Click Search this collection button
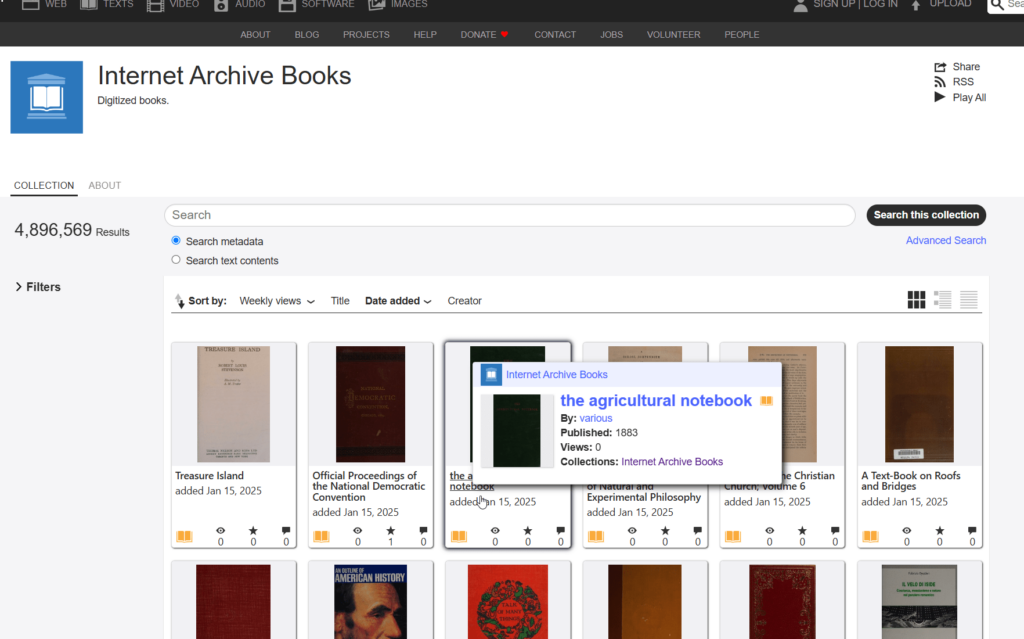1024x639 pixels. [926, 215]
